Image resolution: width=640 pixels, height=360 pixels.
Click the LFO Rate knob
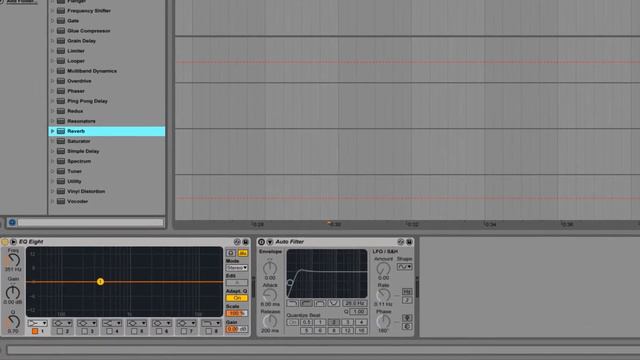tap(383, 295)
